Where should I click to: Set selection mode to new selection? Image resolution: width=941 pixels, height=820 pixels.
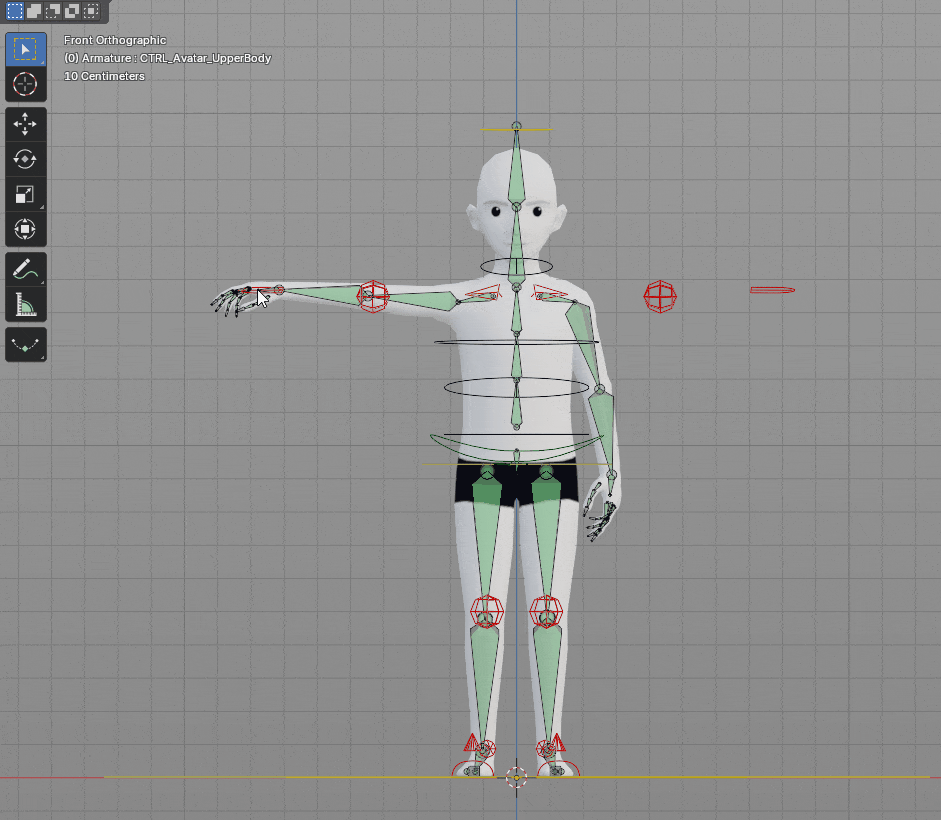pos(15,11)
